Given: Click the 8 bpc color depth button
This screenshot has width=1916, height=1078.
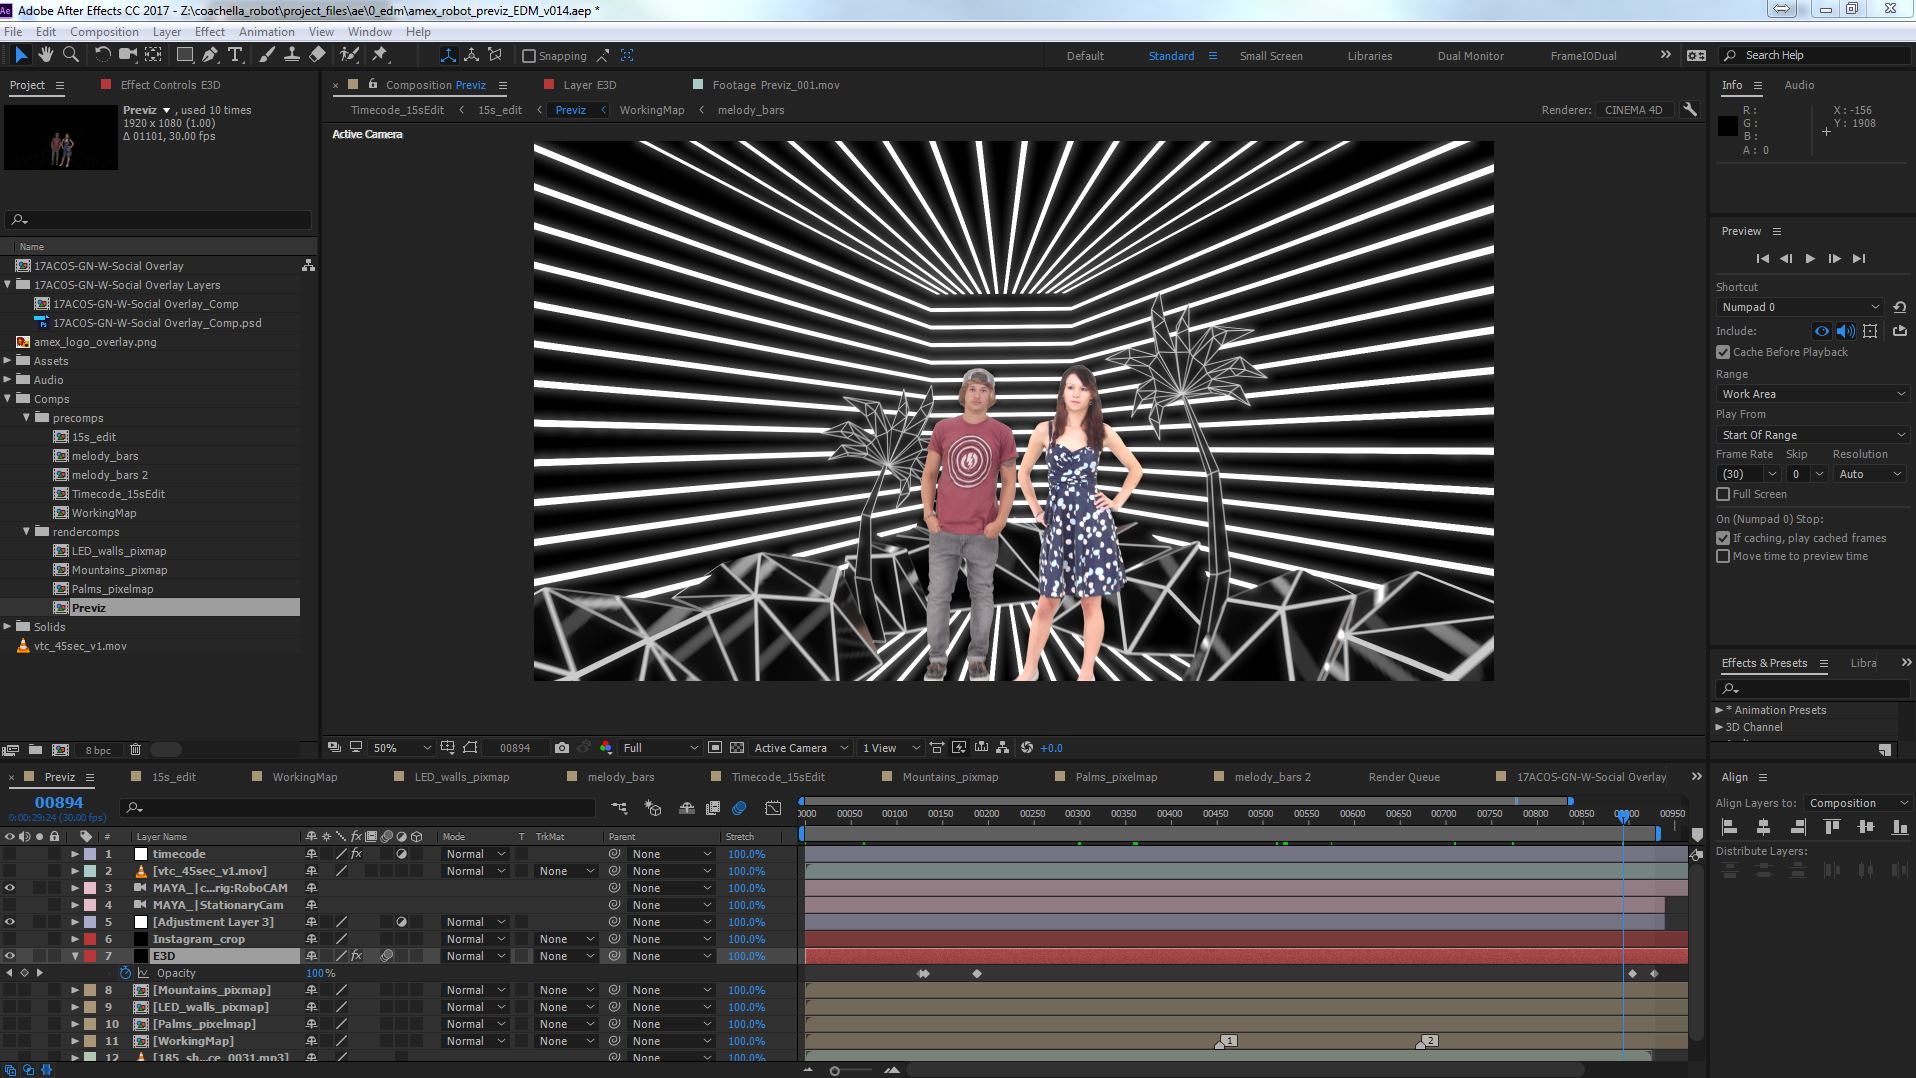Looking at the screenshot, I should (98, 750).
